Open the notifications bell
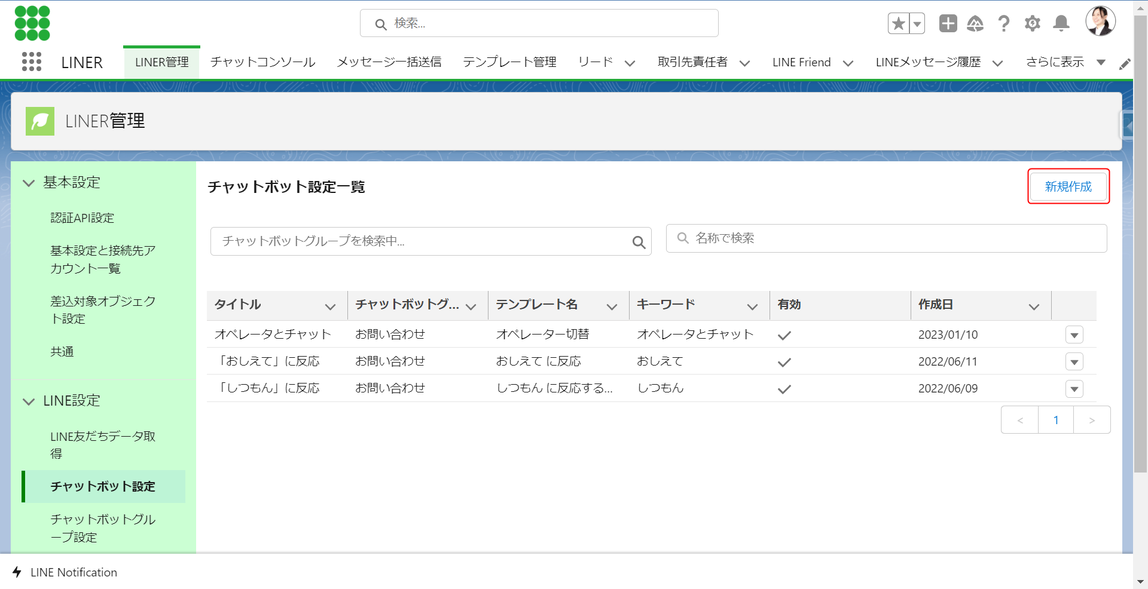 tap(1061, 23)
